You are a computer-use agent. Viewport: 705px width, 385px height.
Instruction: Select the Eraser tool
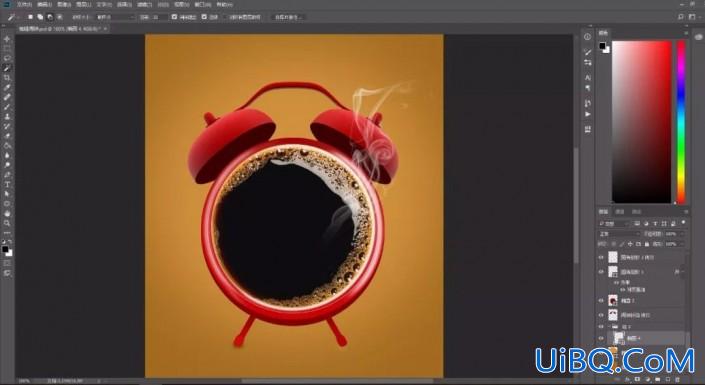point(7,136)
